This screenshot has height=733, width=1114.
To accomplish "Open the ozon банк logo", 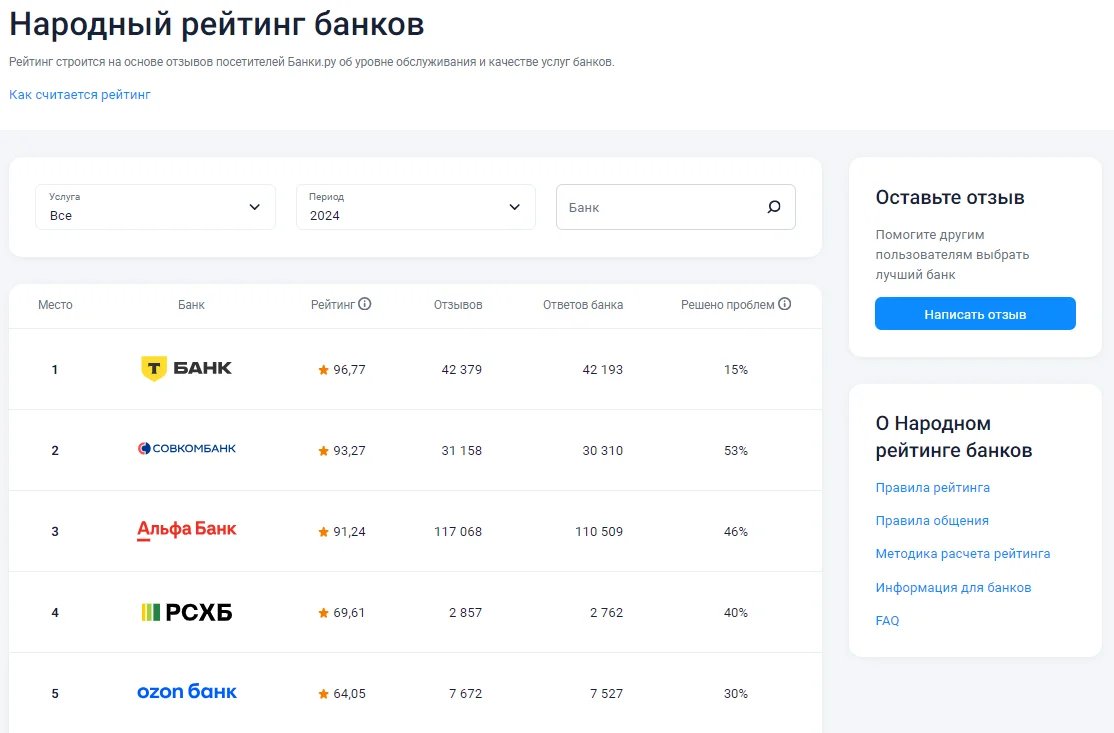I will point(187,692).
